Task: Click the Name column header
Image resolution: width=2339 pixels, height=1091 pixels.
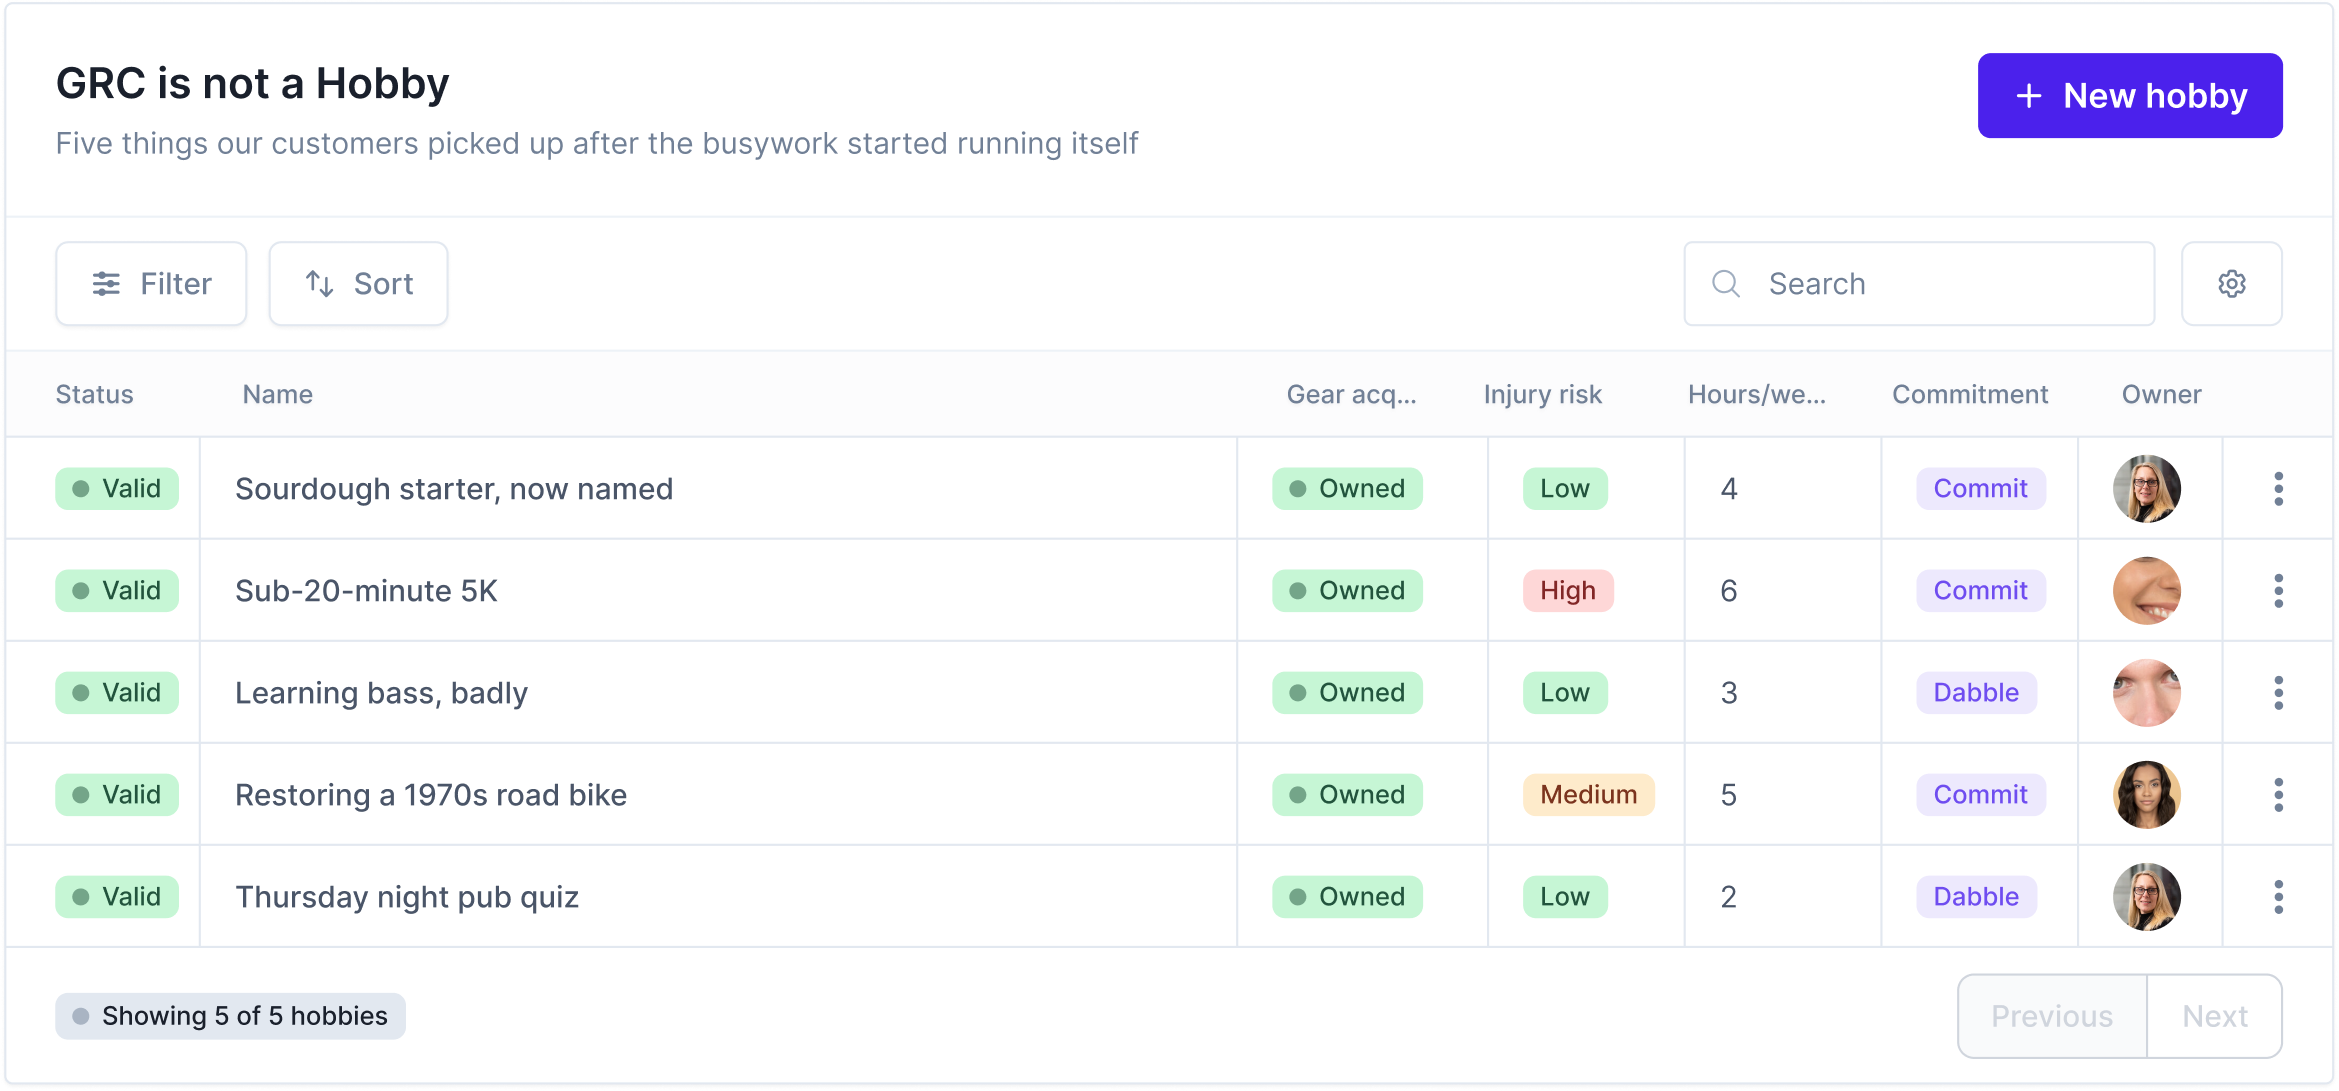Action: click(x=277, y=395)
